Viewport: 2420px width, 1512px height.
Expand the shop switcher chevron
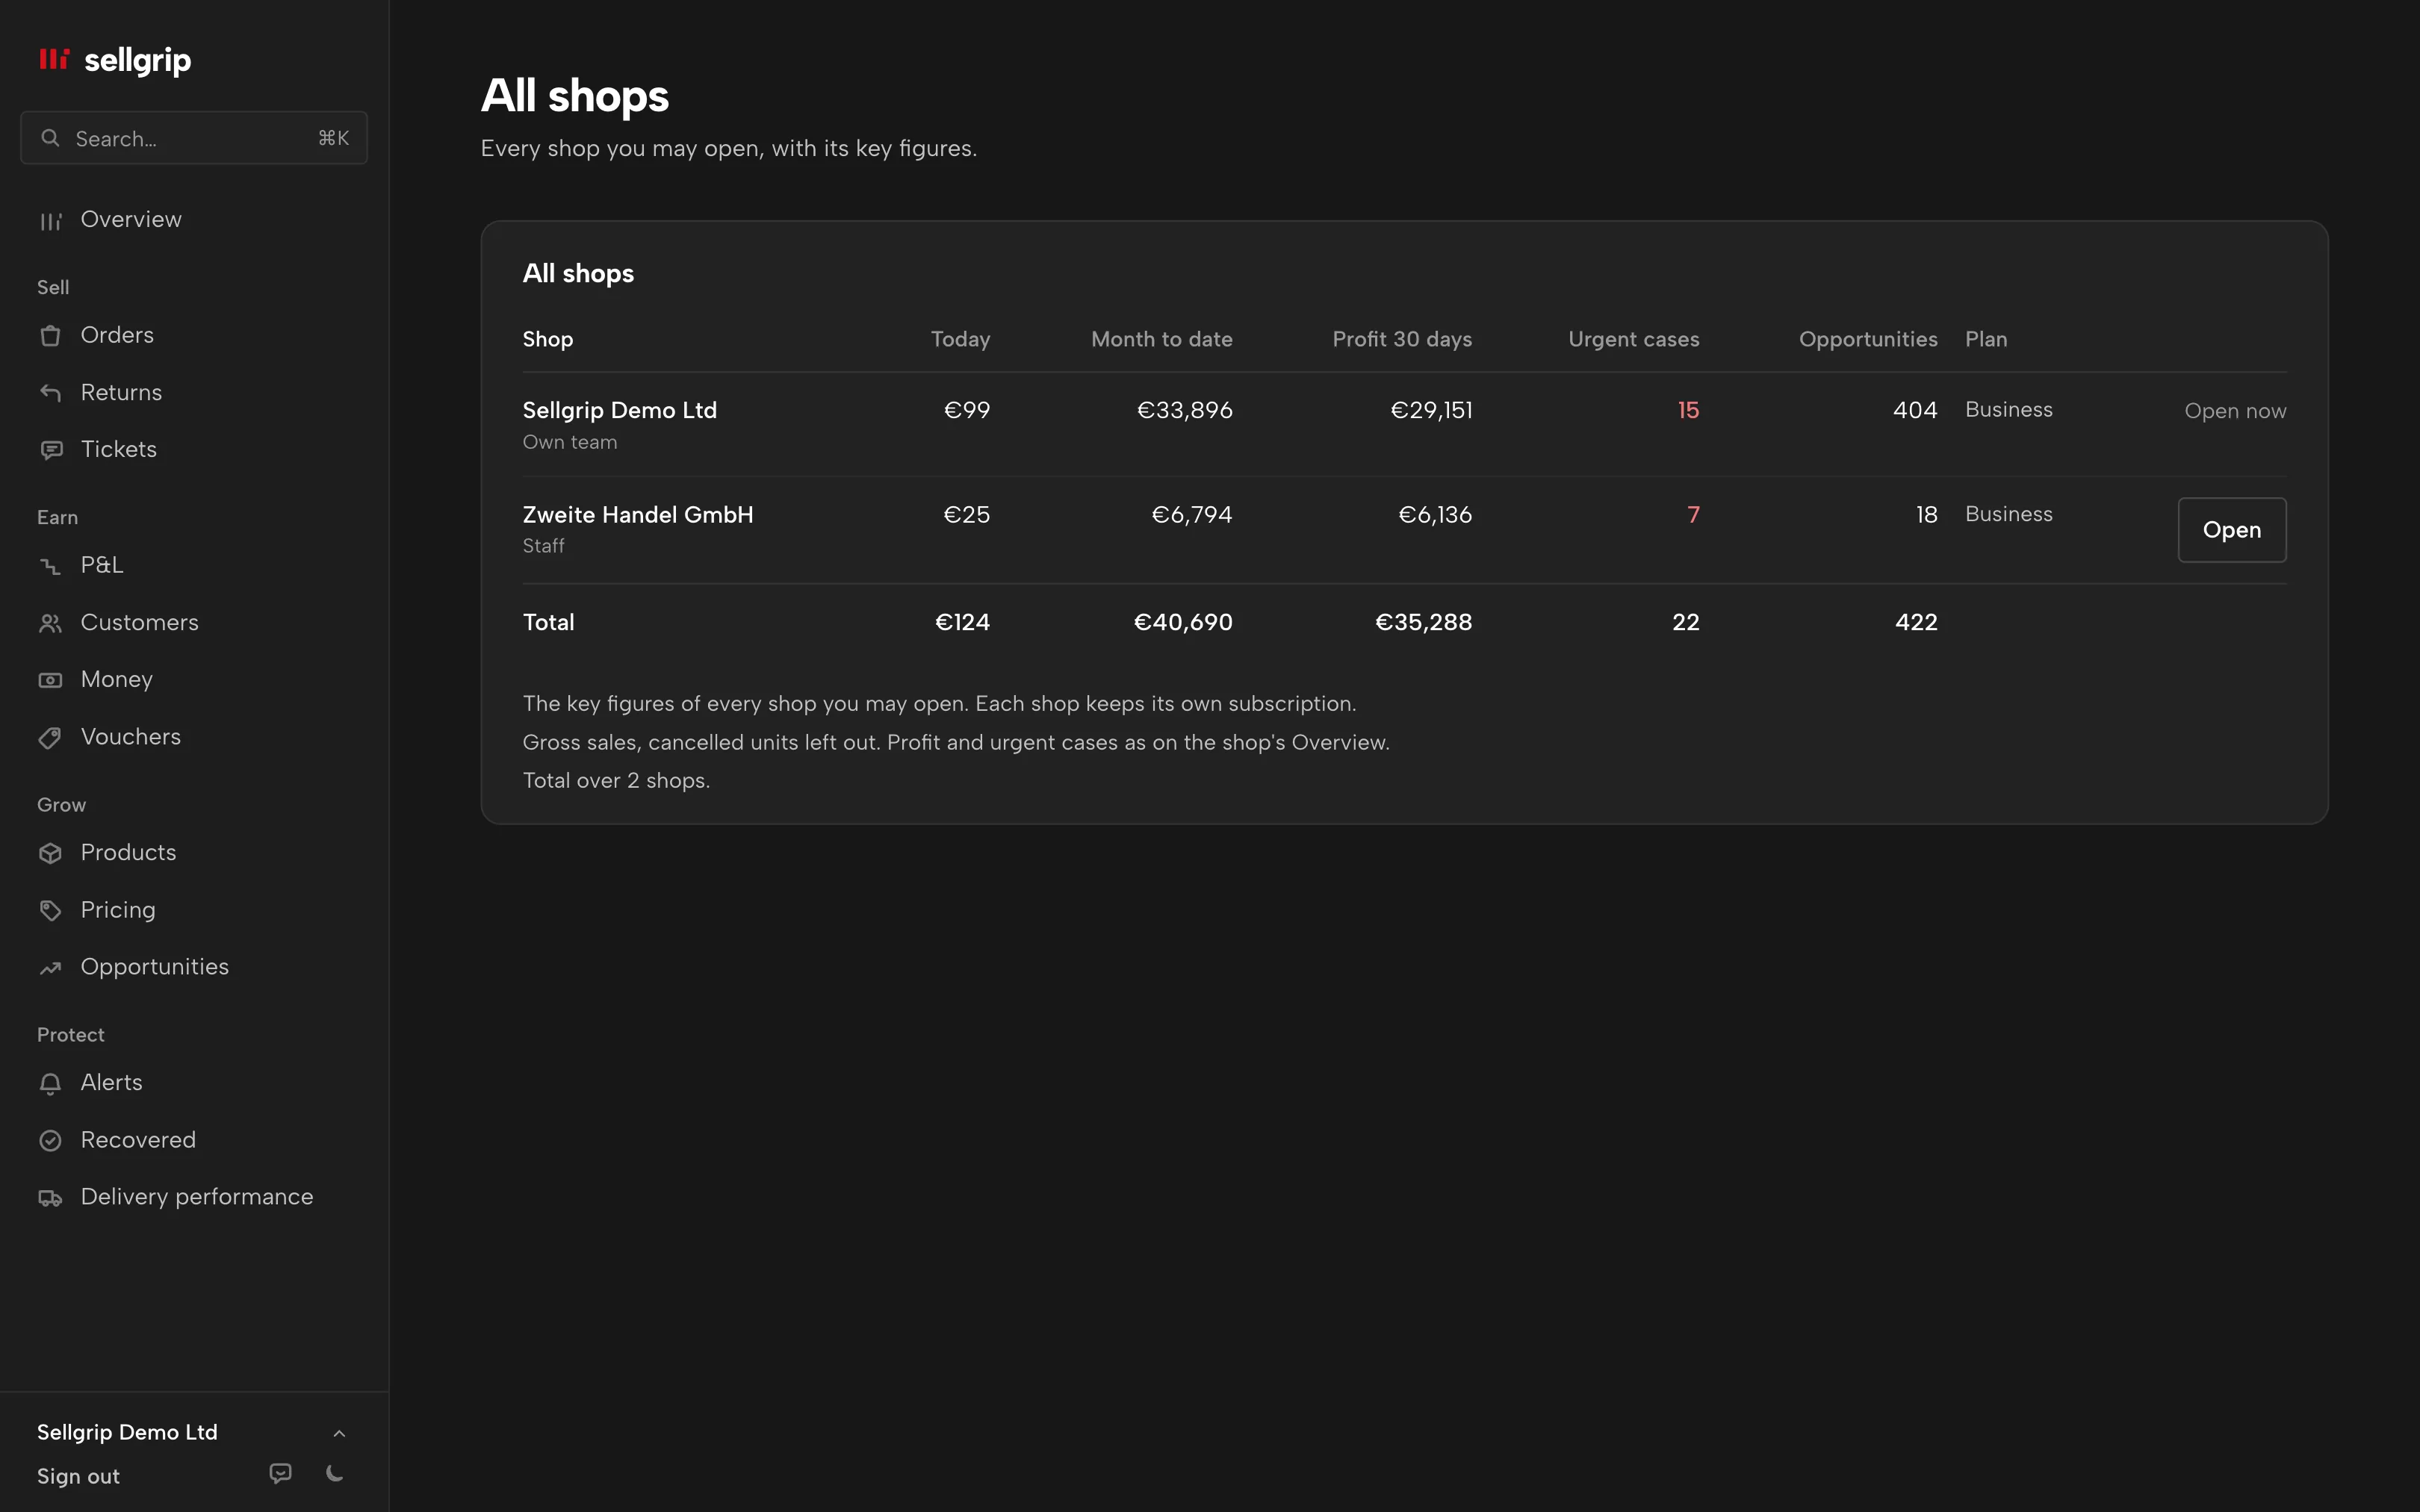click(339, 1433)
